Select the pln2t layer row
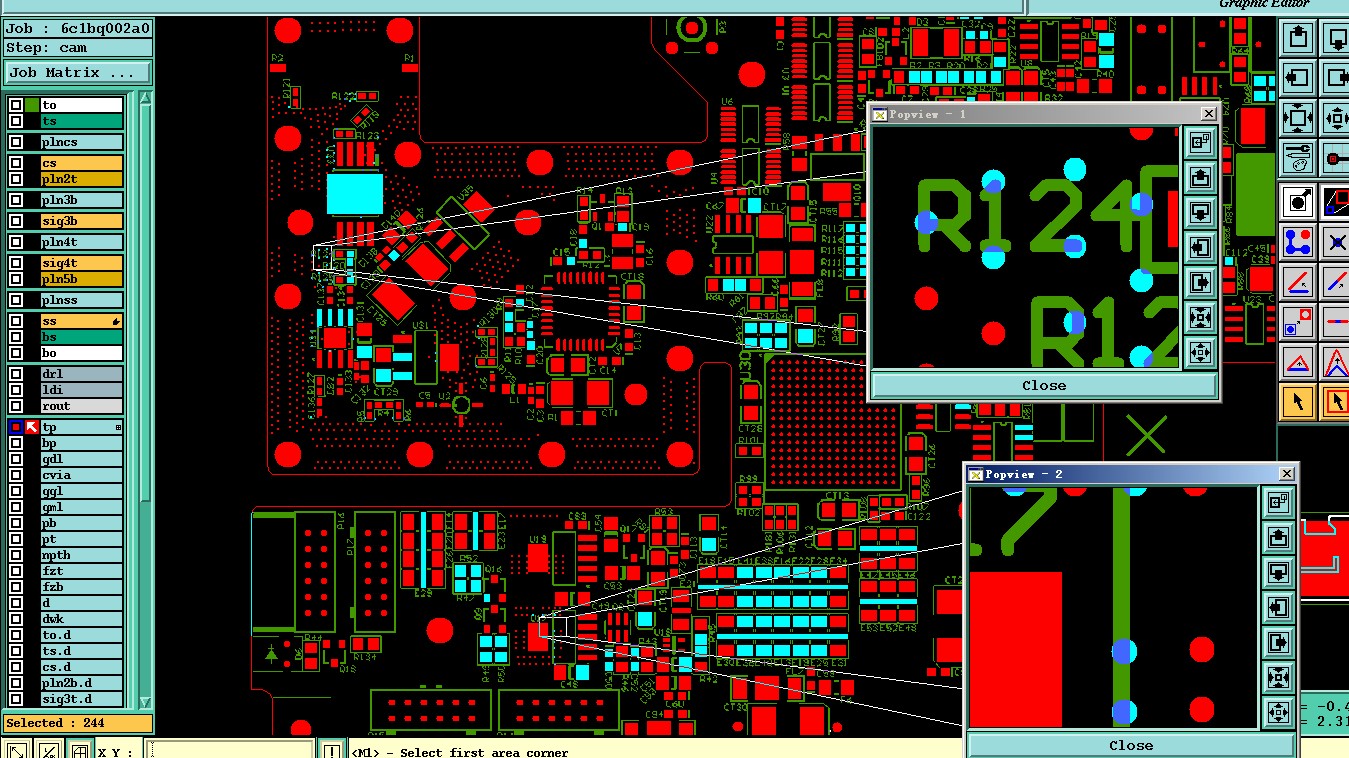 (81, 179)
